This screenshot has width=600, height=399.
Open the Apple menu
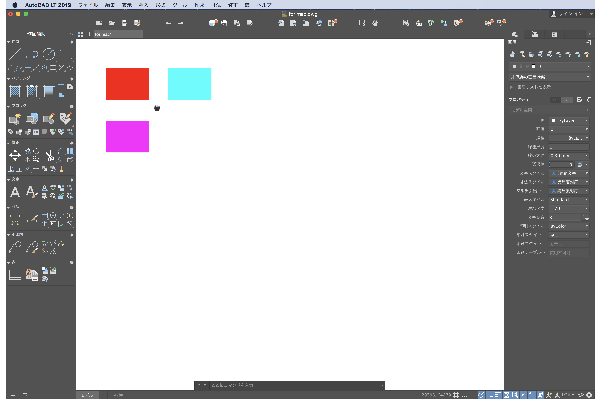(x=15, y=5)
